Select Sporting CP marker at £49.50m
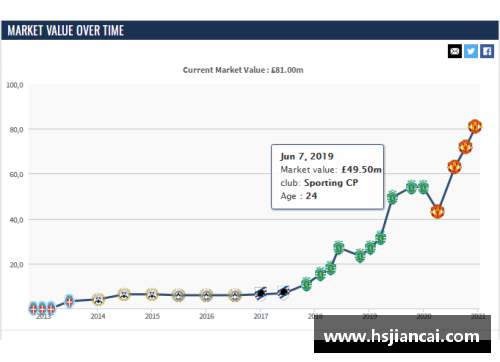 (392, 198)
